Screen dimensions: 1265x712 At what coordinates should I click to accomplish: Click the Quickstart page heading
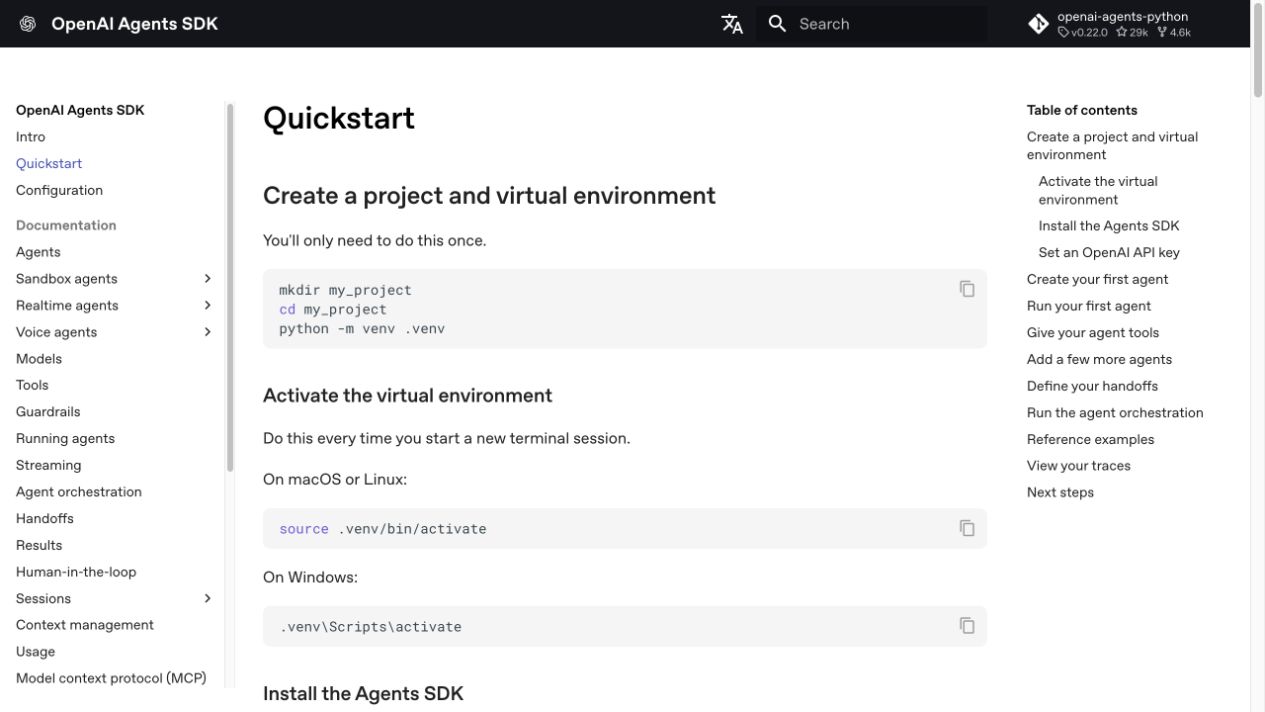(x=338, y=118)
